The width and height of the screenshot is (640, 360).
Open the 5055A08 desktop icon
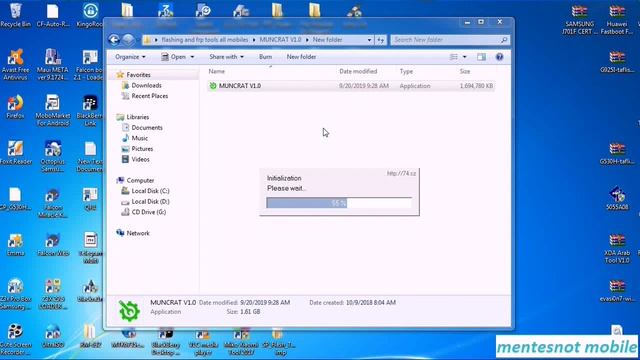point(617,198)
